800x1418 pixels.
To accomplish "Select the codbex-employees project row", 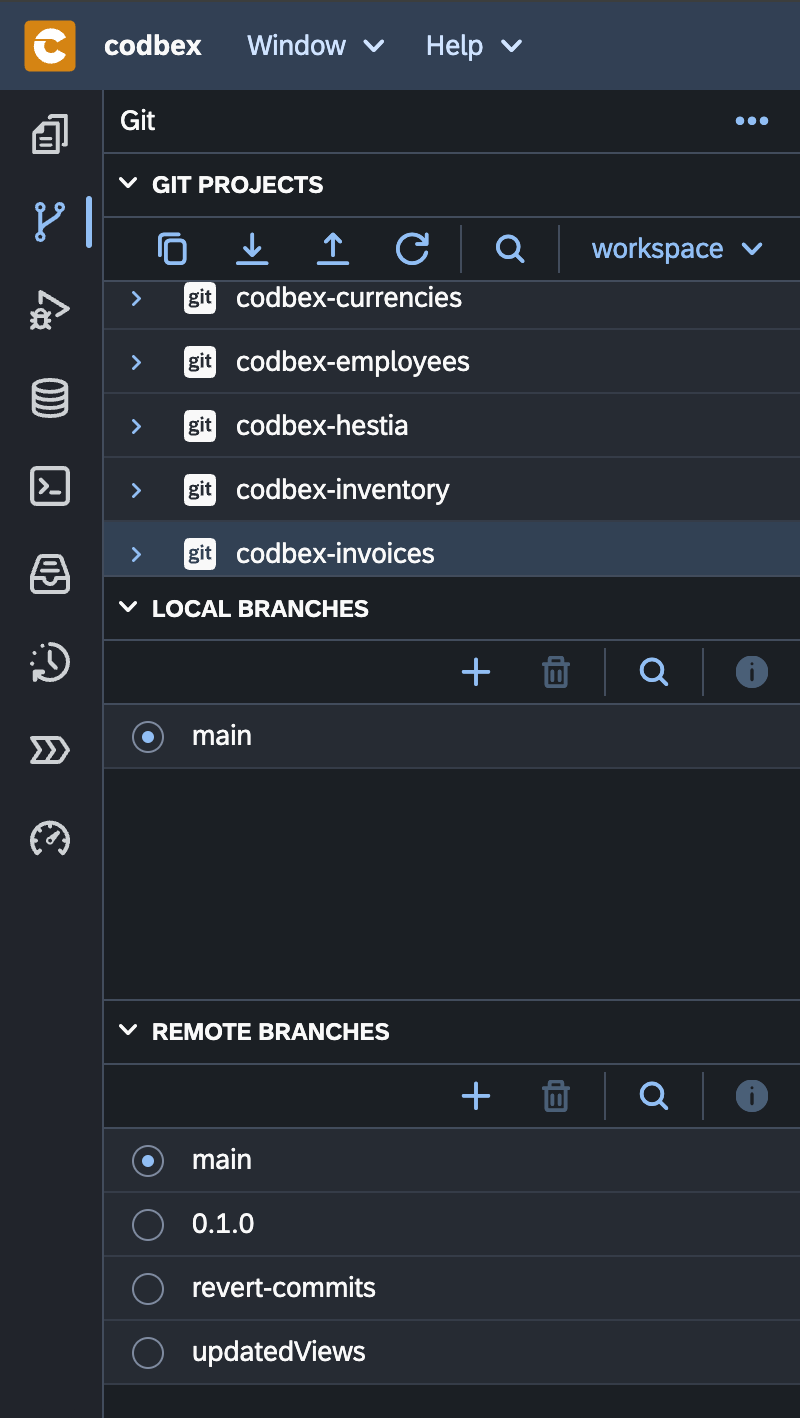I will [452, 362].
